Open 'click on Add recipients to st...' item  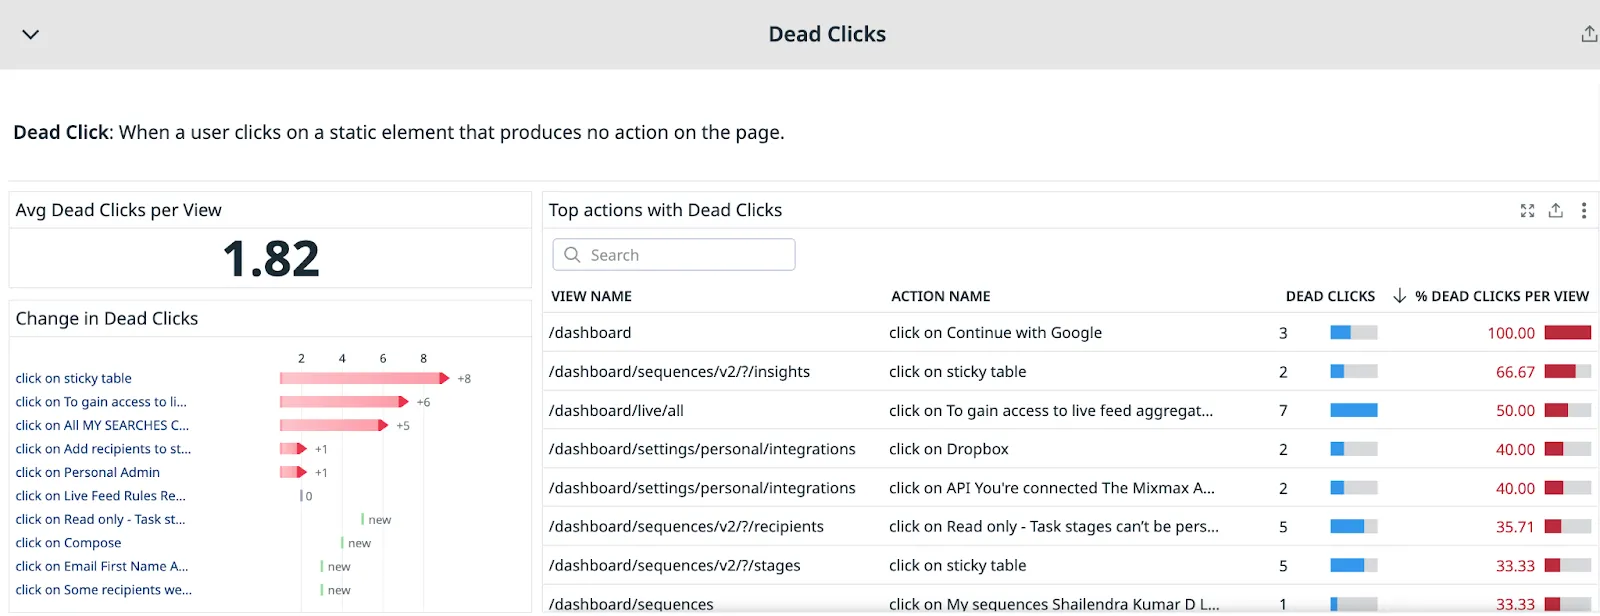103,449
